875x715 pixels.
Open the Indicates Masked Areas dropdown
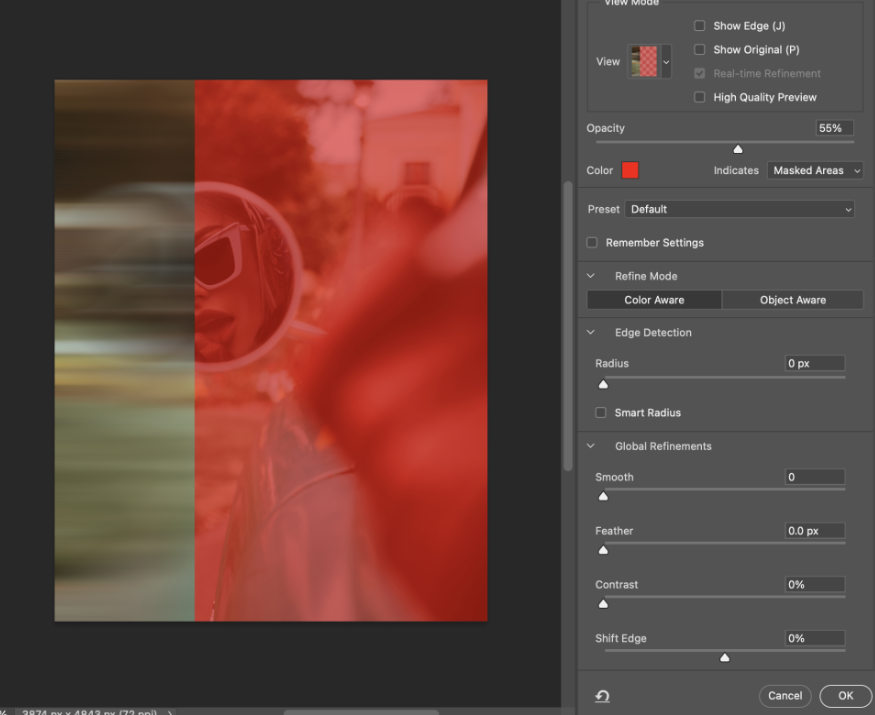815,170
